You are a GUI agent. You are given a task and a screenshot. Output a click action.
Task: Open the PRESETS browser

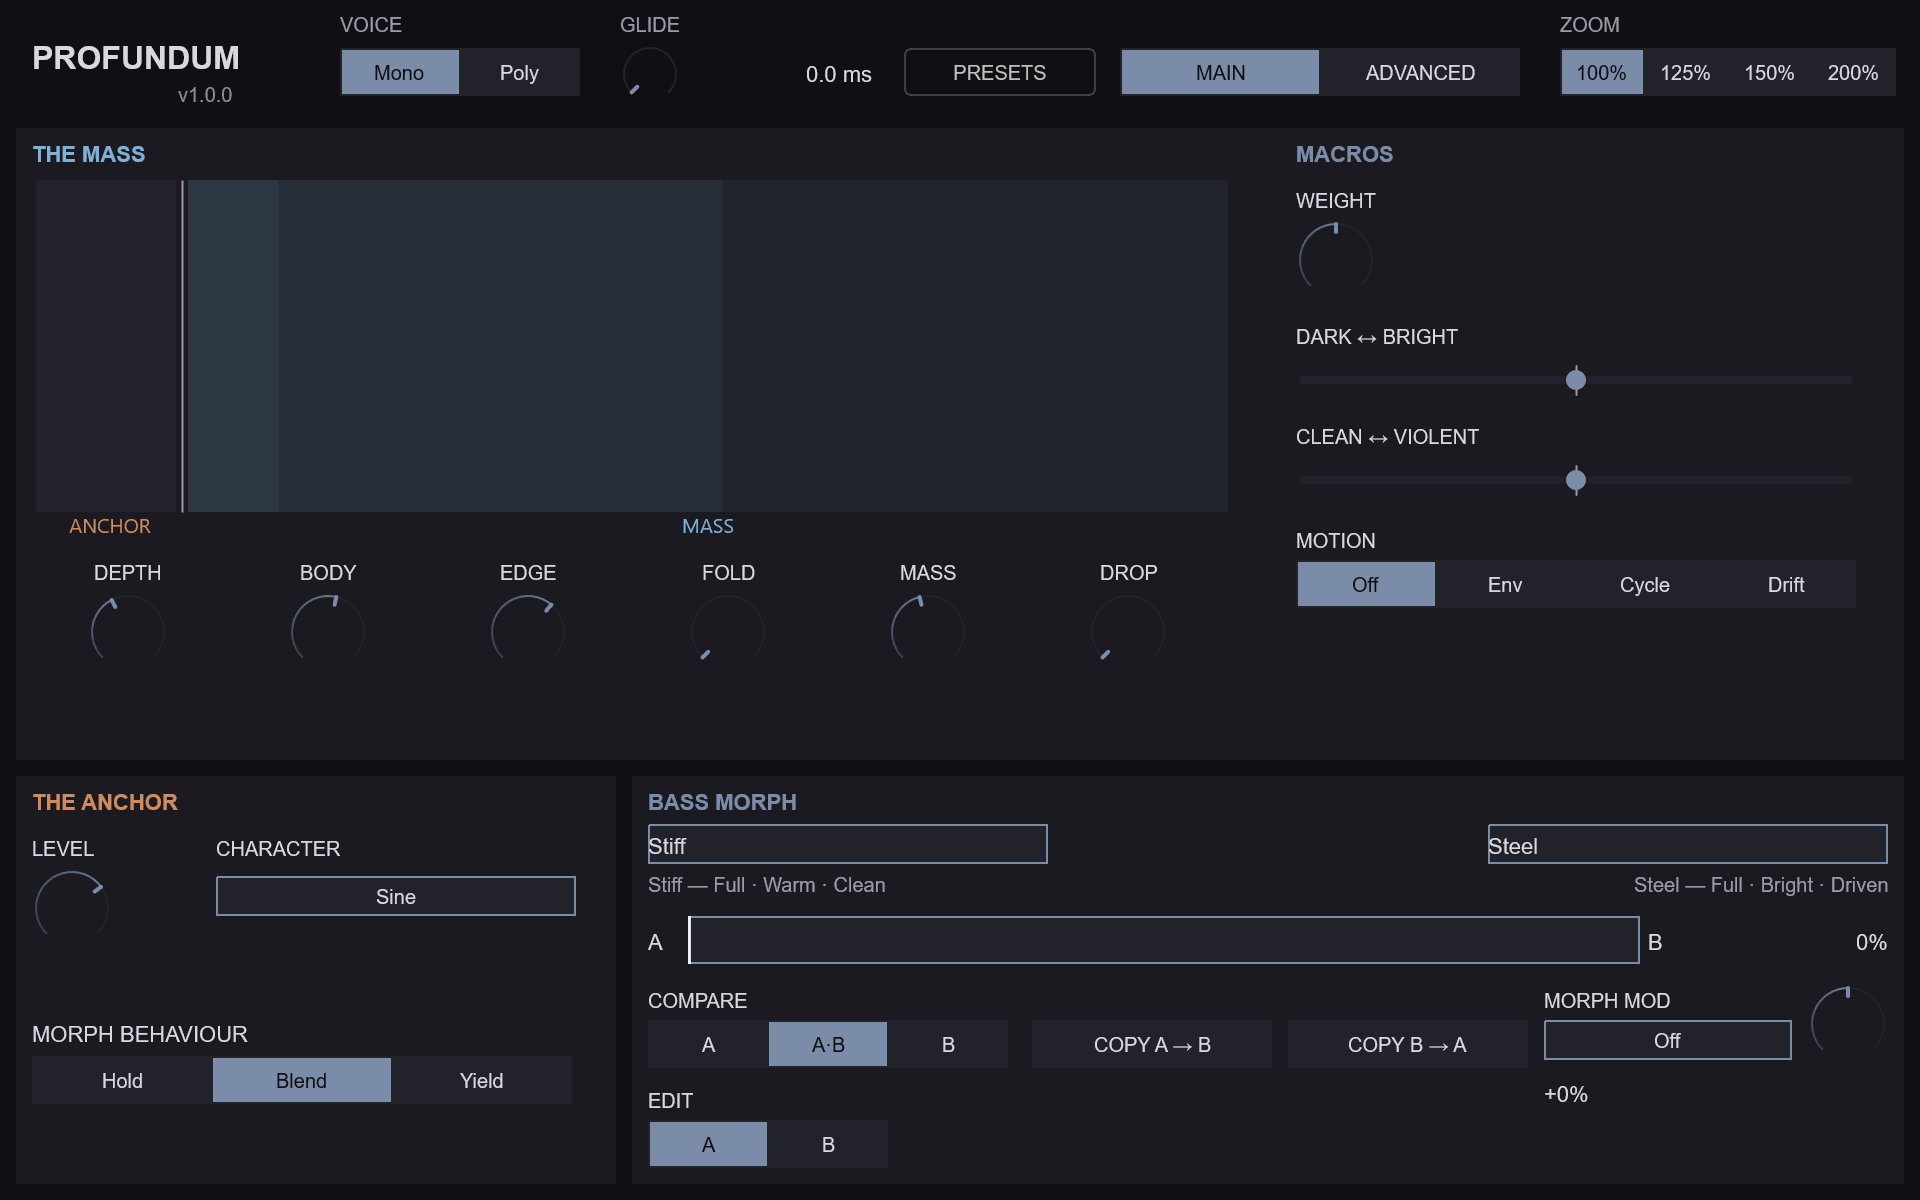999,72
